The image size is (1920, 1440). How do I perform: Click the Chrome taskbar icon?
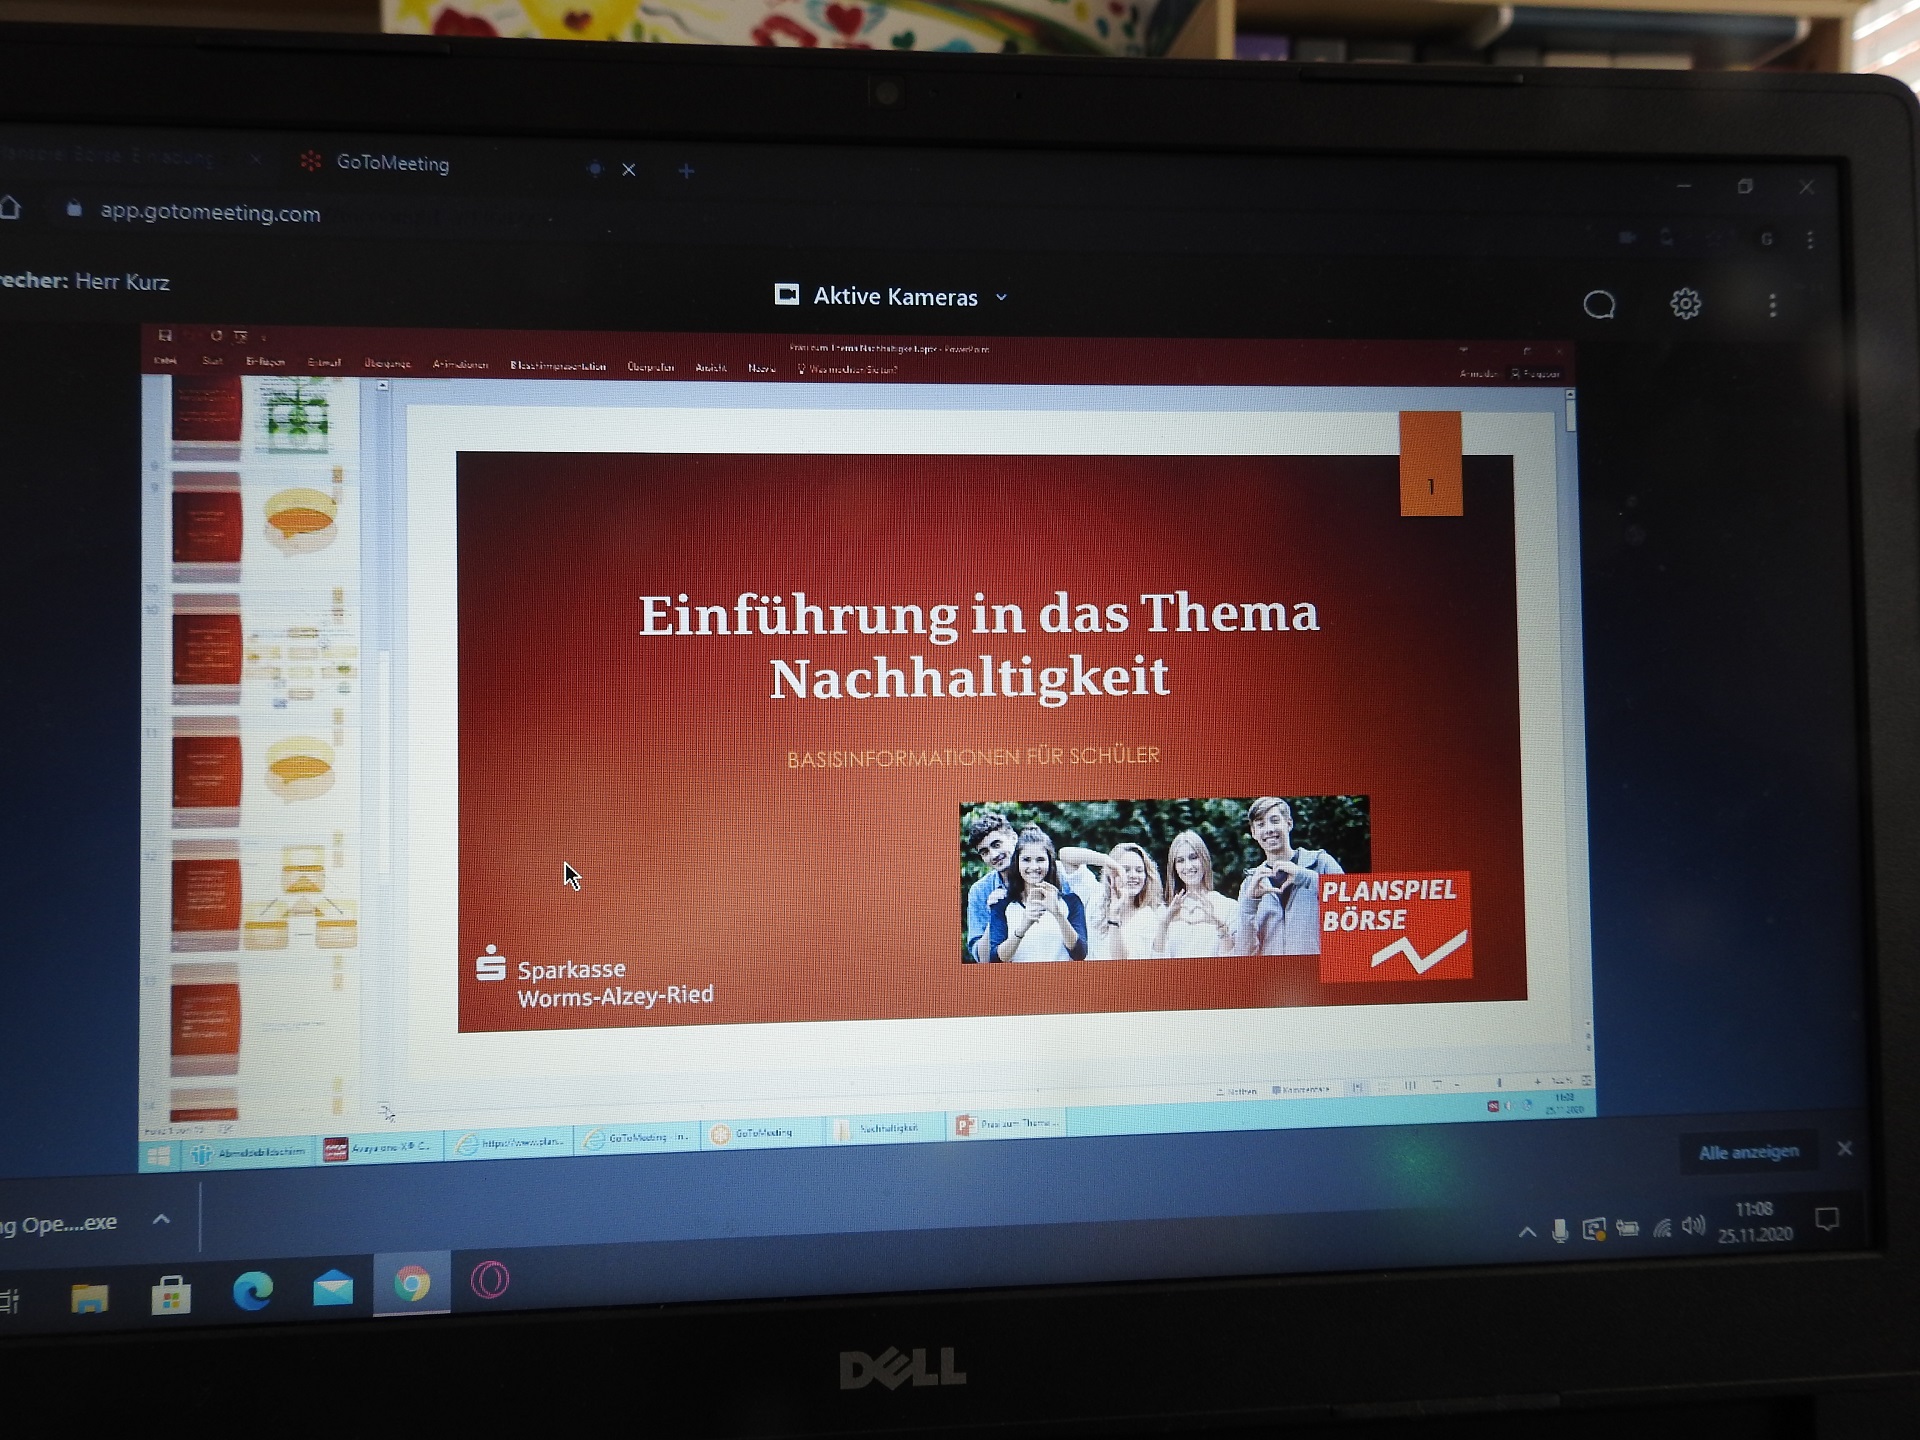412,1283
